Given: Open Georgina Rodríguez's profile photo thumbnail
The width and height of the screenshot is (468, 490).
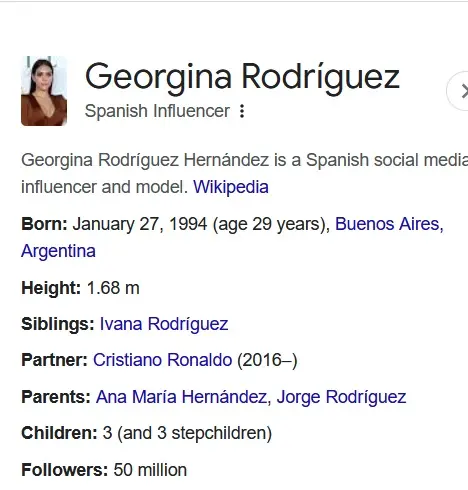Looking at the screenshot, I should [x=44, y=91].
